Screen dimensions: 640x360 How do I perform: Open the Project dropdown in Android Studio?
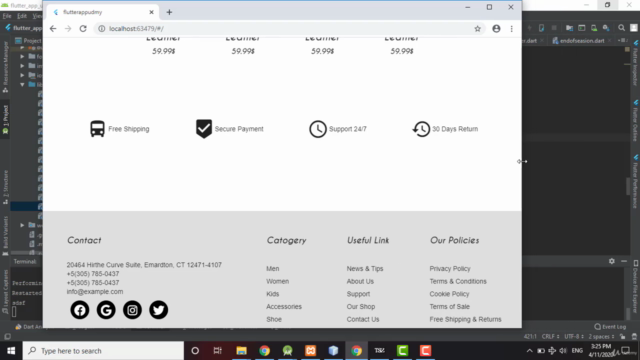click(29, 40)
